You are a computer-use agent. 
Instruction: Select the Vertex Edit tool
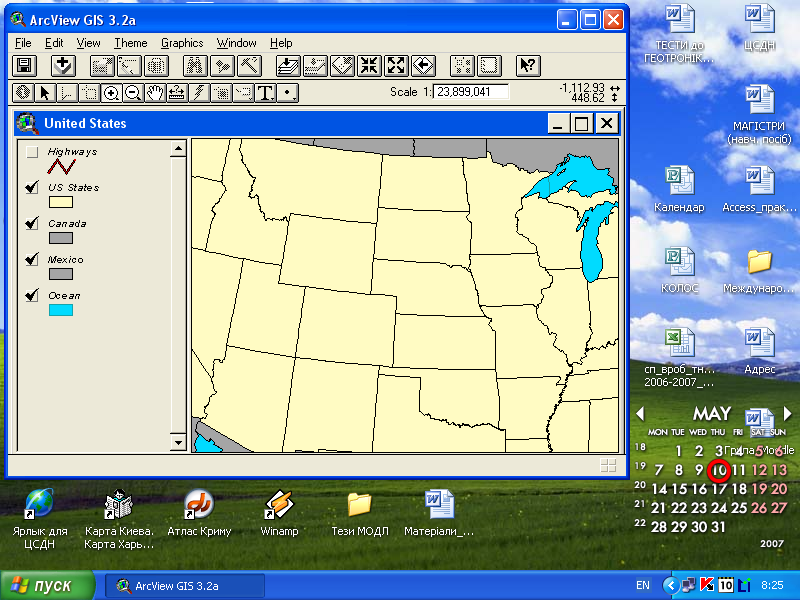67,93
